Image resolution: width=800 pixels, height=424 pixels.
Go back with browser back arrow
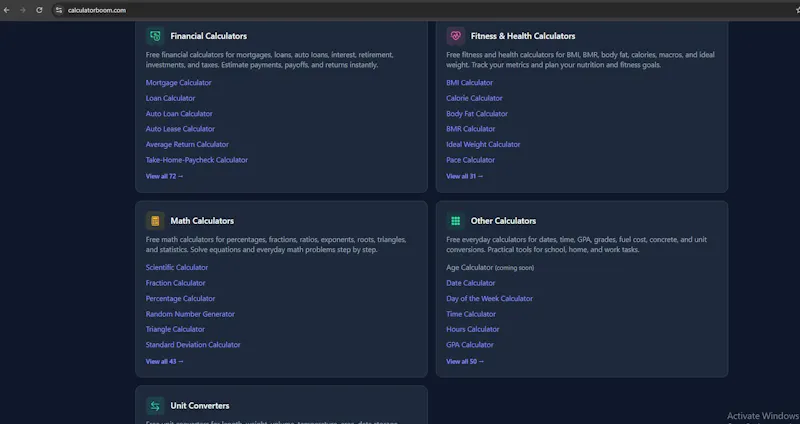pyautogui.click(x=7, y=10)
